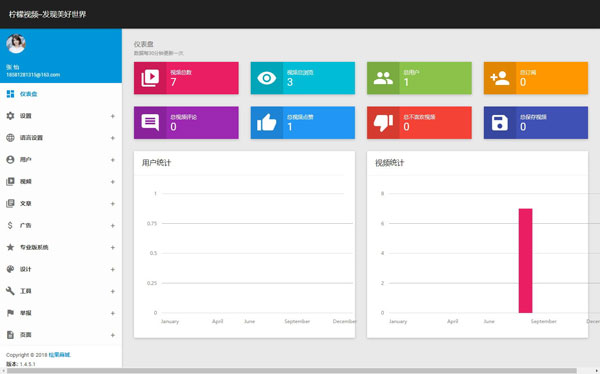
Task: Open the palette design menu item
Action: (x=61, y=269)
